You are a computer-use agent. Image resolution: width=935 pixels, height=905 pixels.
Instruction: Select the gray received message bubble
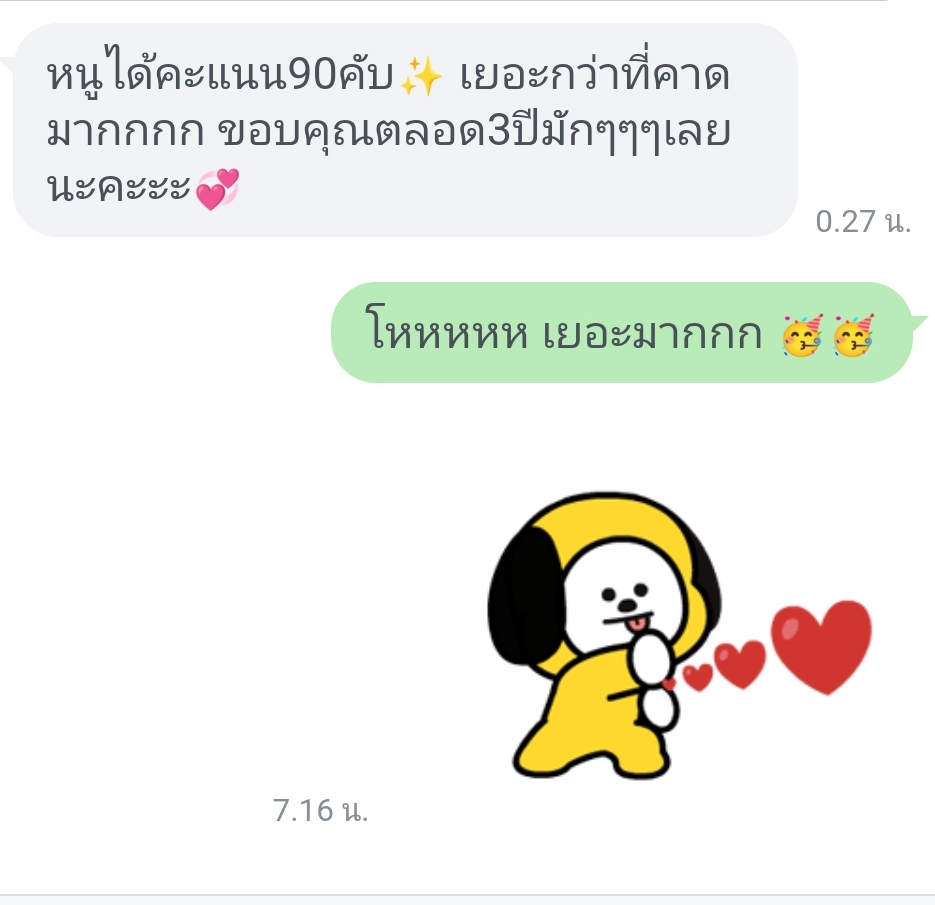[x=405, y=130]
